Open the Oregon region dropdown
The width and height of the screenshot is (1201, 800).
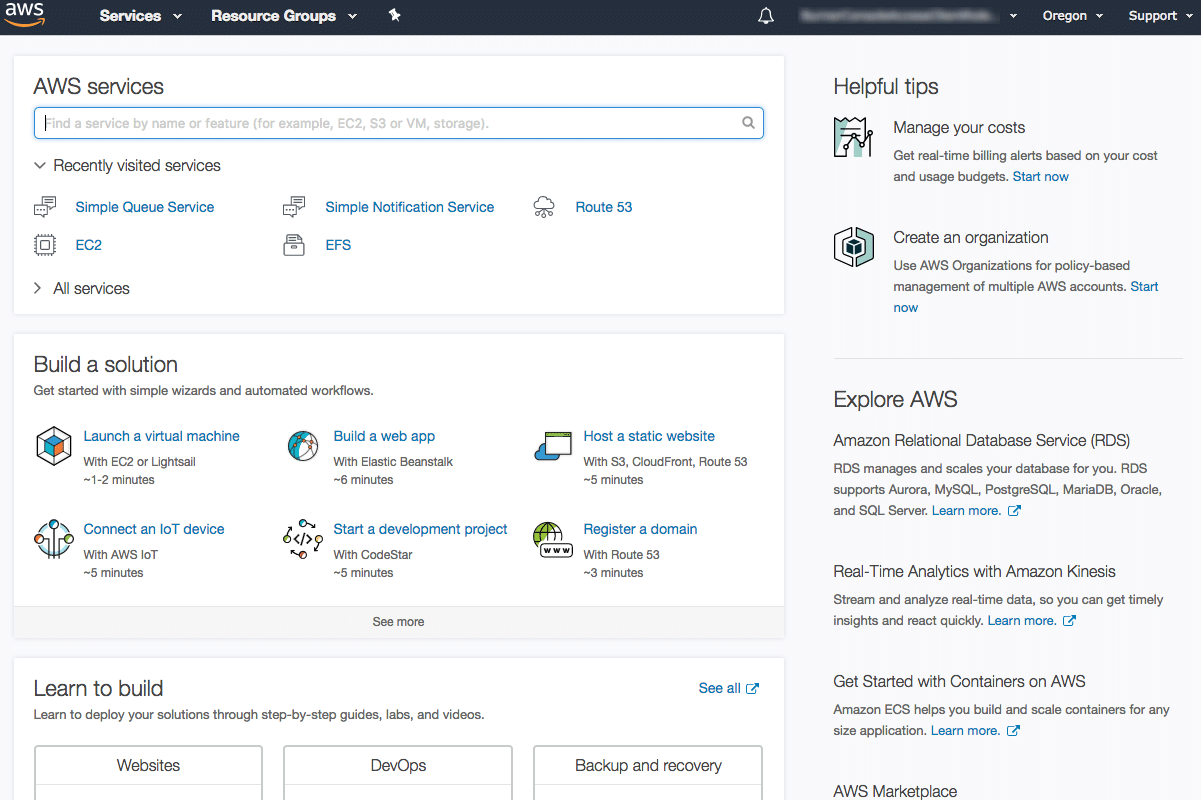[1071, 16]
